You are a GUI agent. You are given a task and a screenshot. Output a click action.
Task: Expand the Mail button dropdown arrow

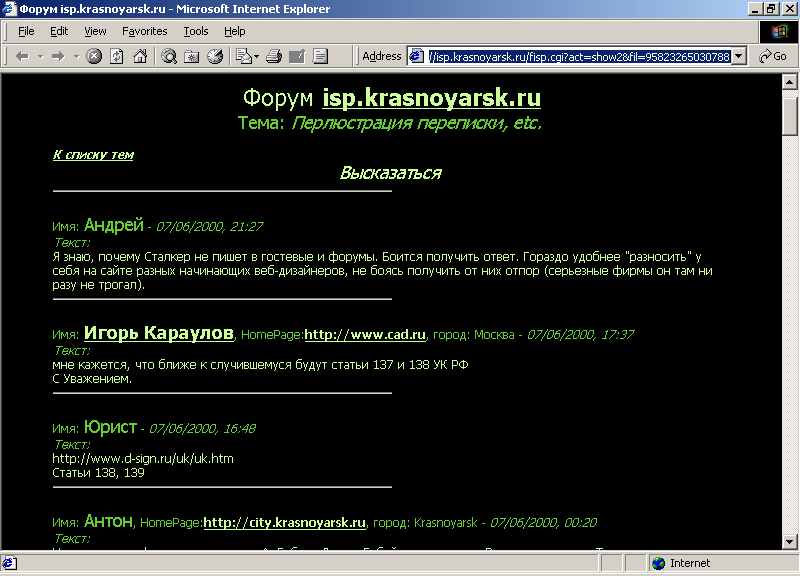257,57
